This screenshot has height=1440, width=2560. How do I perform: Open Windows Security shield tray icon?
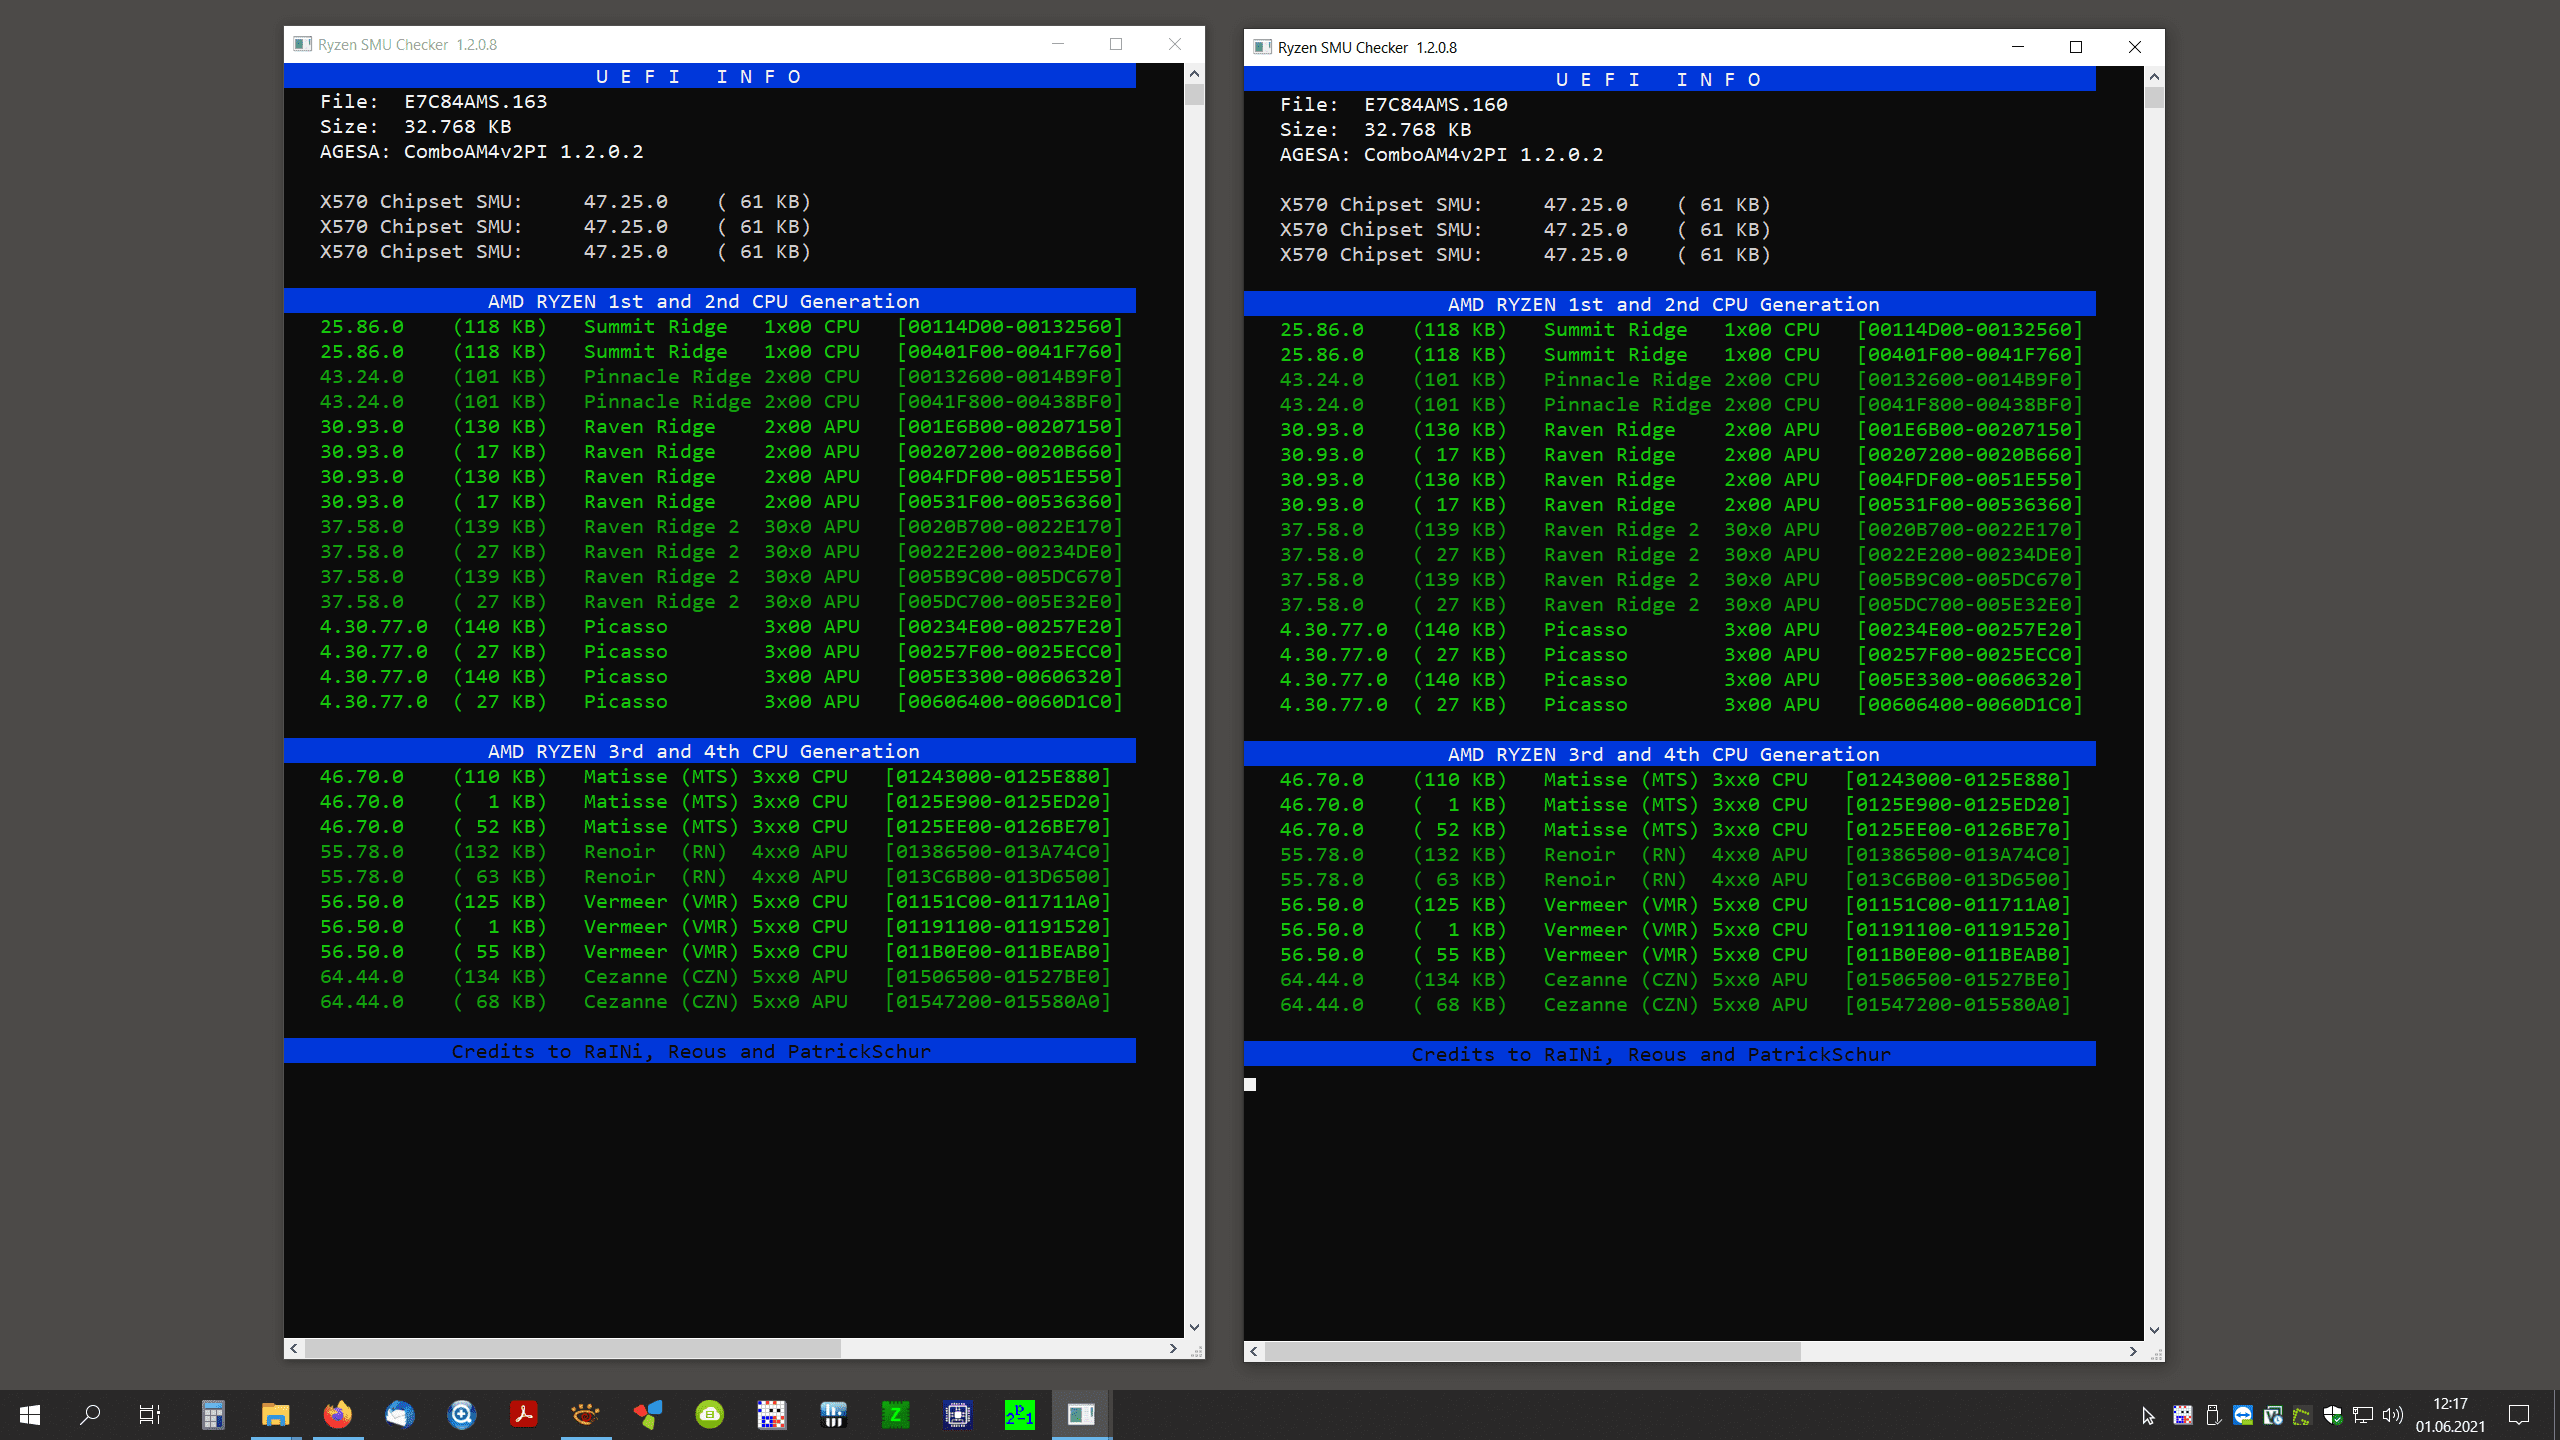(x=2333, y=1415)
